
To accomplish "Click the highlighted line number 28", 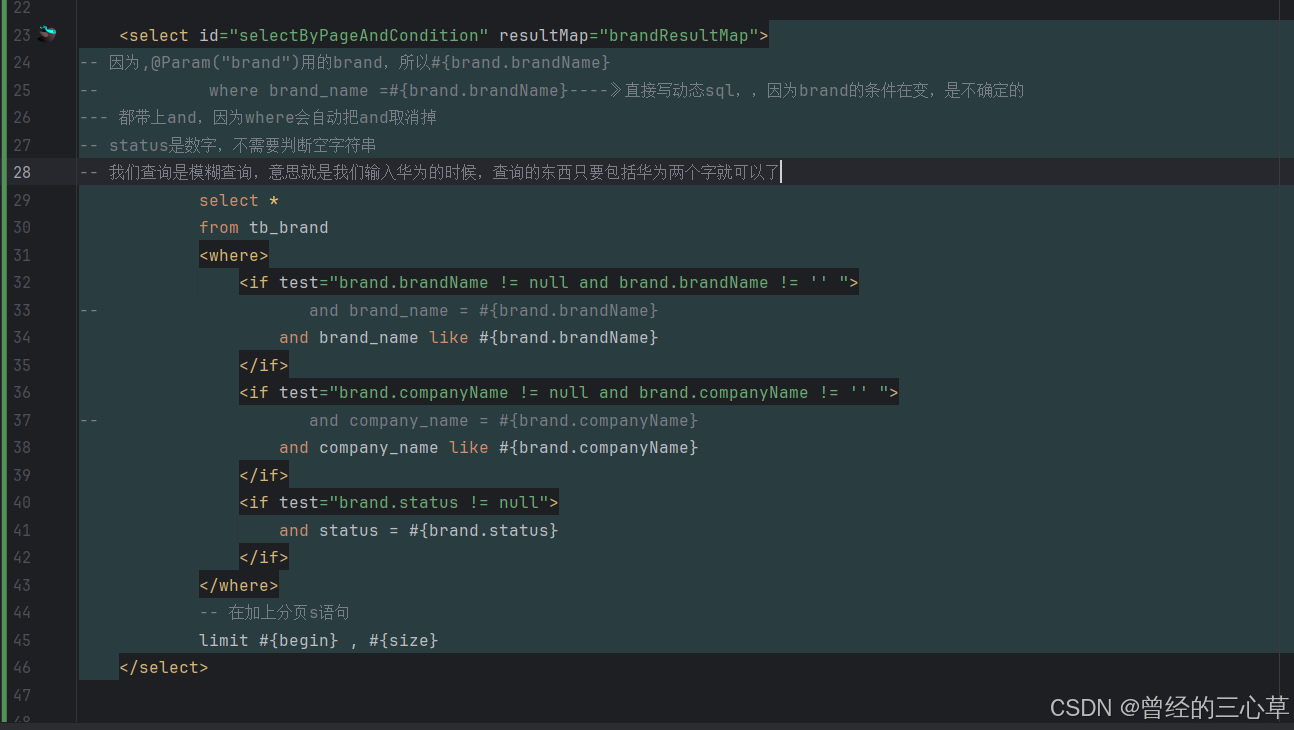I will [22, 173].
